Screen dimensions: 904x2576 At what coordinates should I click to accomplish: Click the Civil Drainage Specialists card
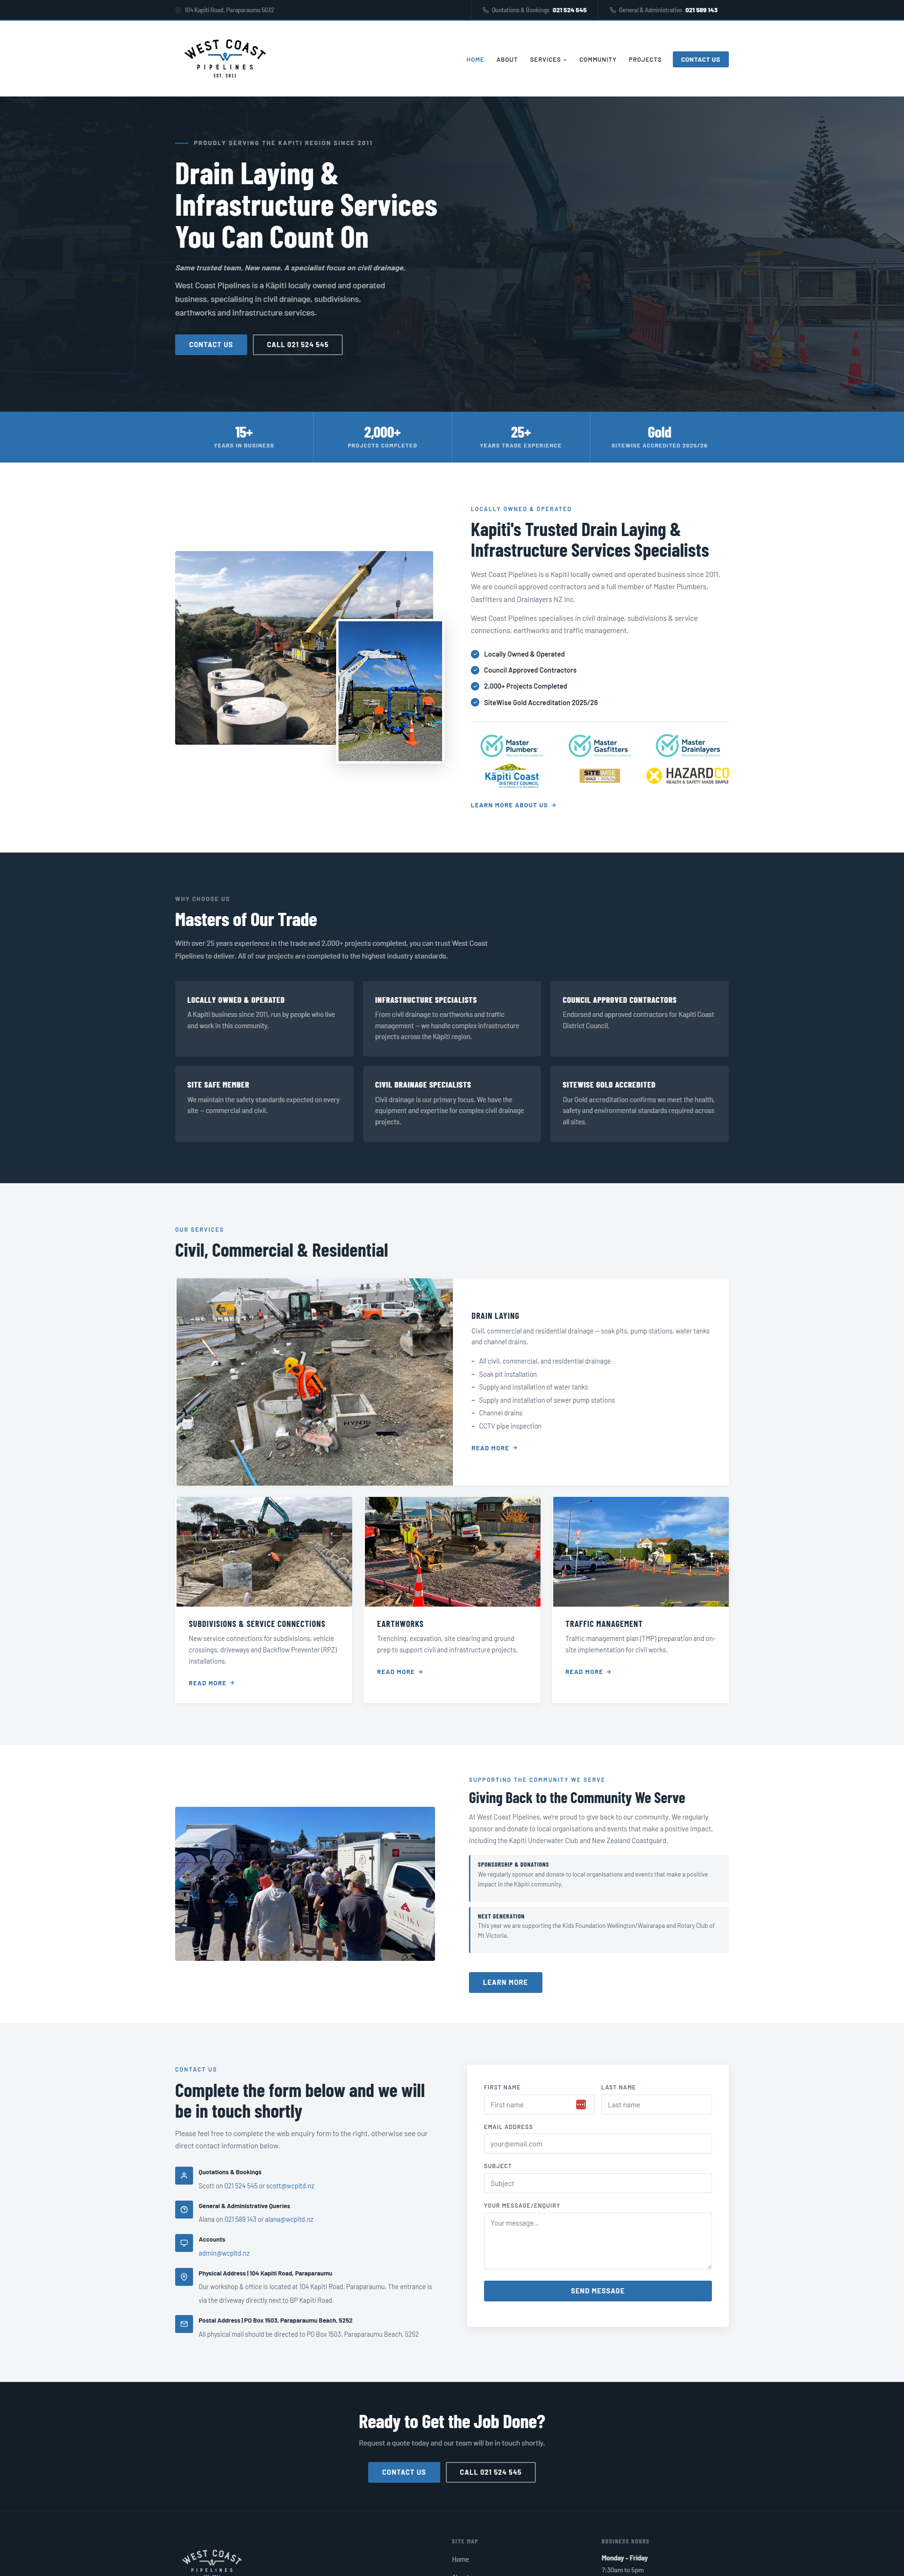pos(452,1104)
